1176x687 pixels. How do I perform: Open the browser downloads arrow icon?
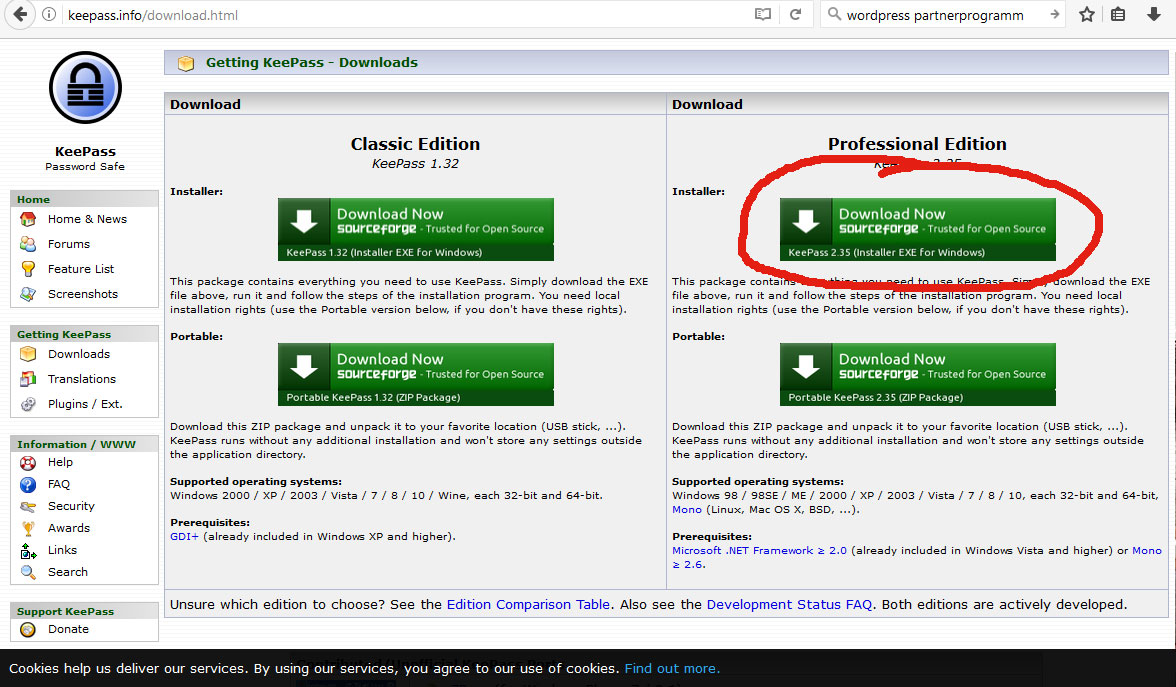1154,14
